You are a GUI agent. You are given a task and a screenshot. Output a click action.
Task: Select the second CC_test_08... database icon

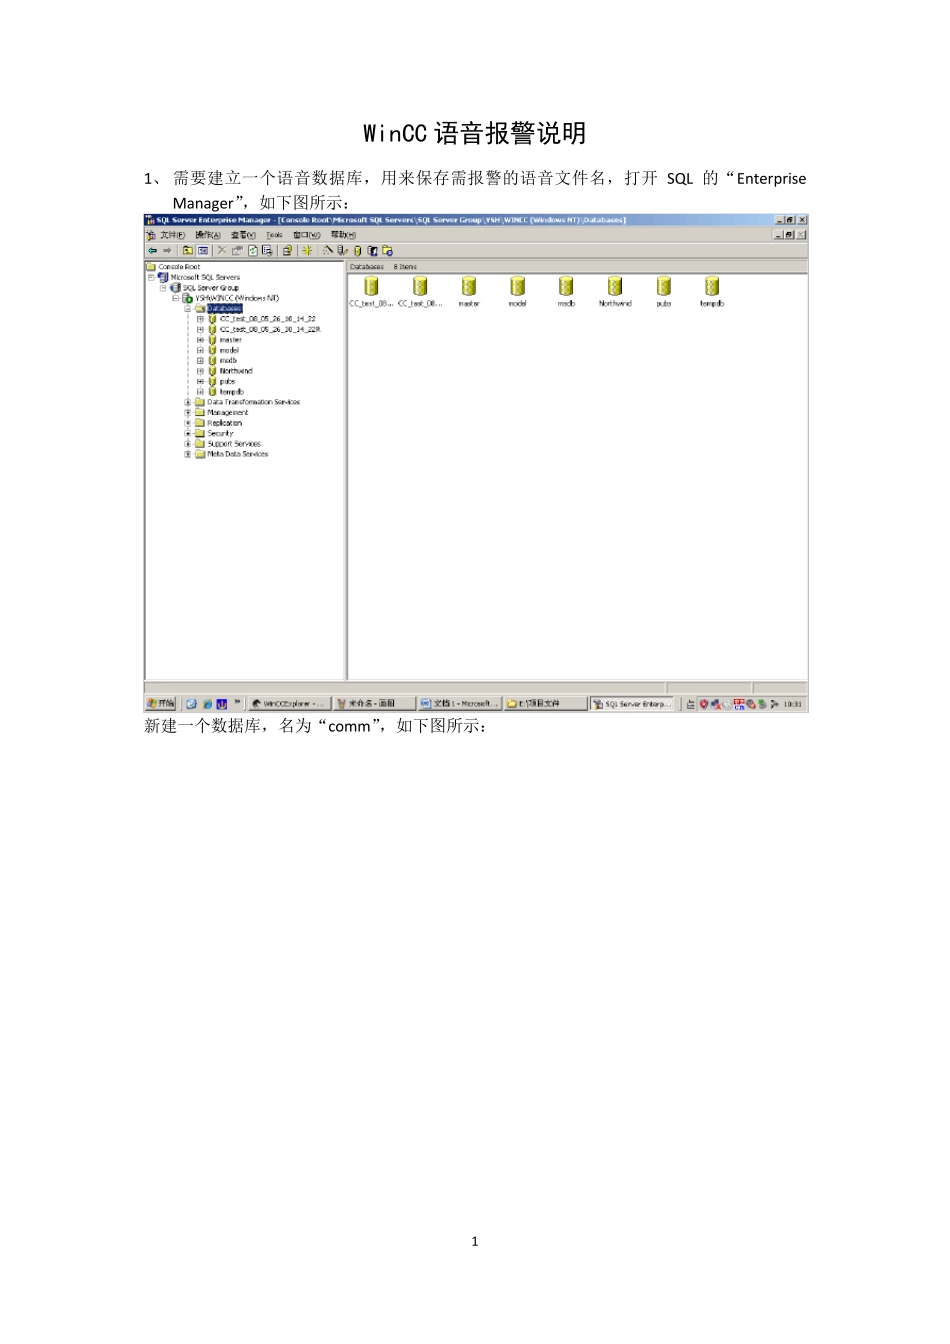click(420, 287)
